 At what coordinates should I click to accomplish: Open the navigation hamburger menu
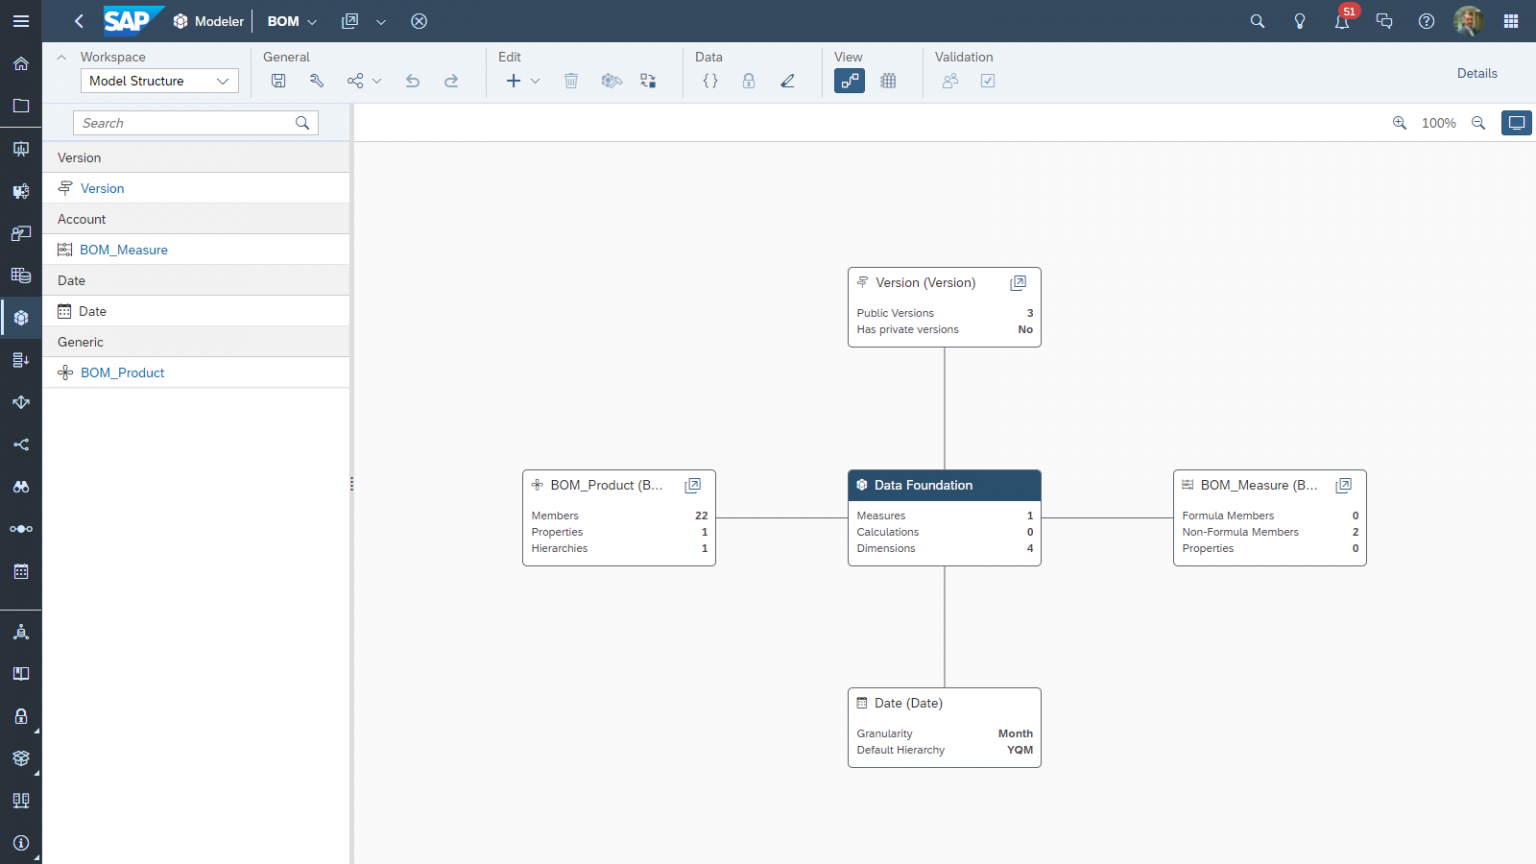click(21, 21)
